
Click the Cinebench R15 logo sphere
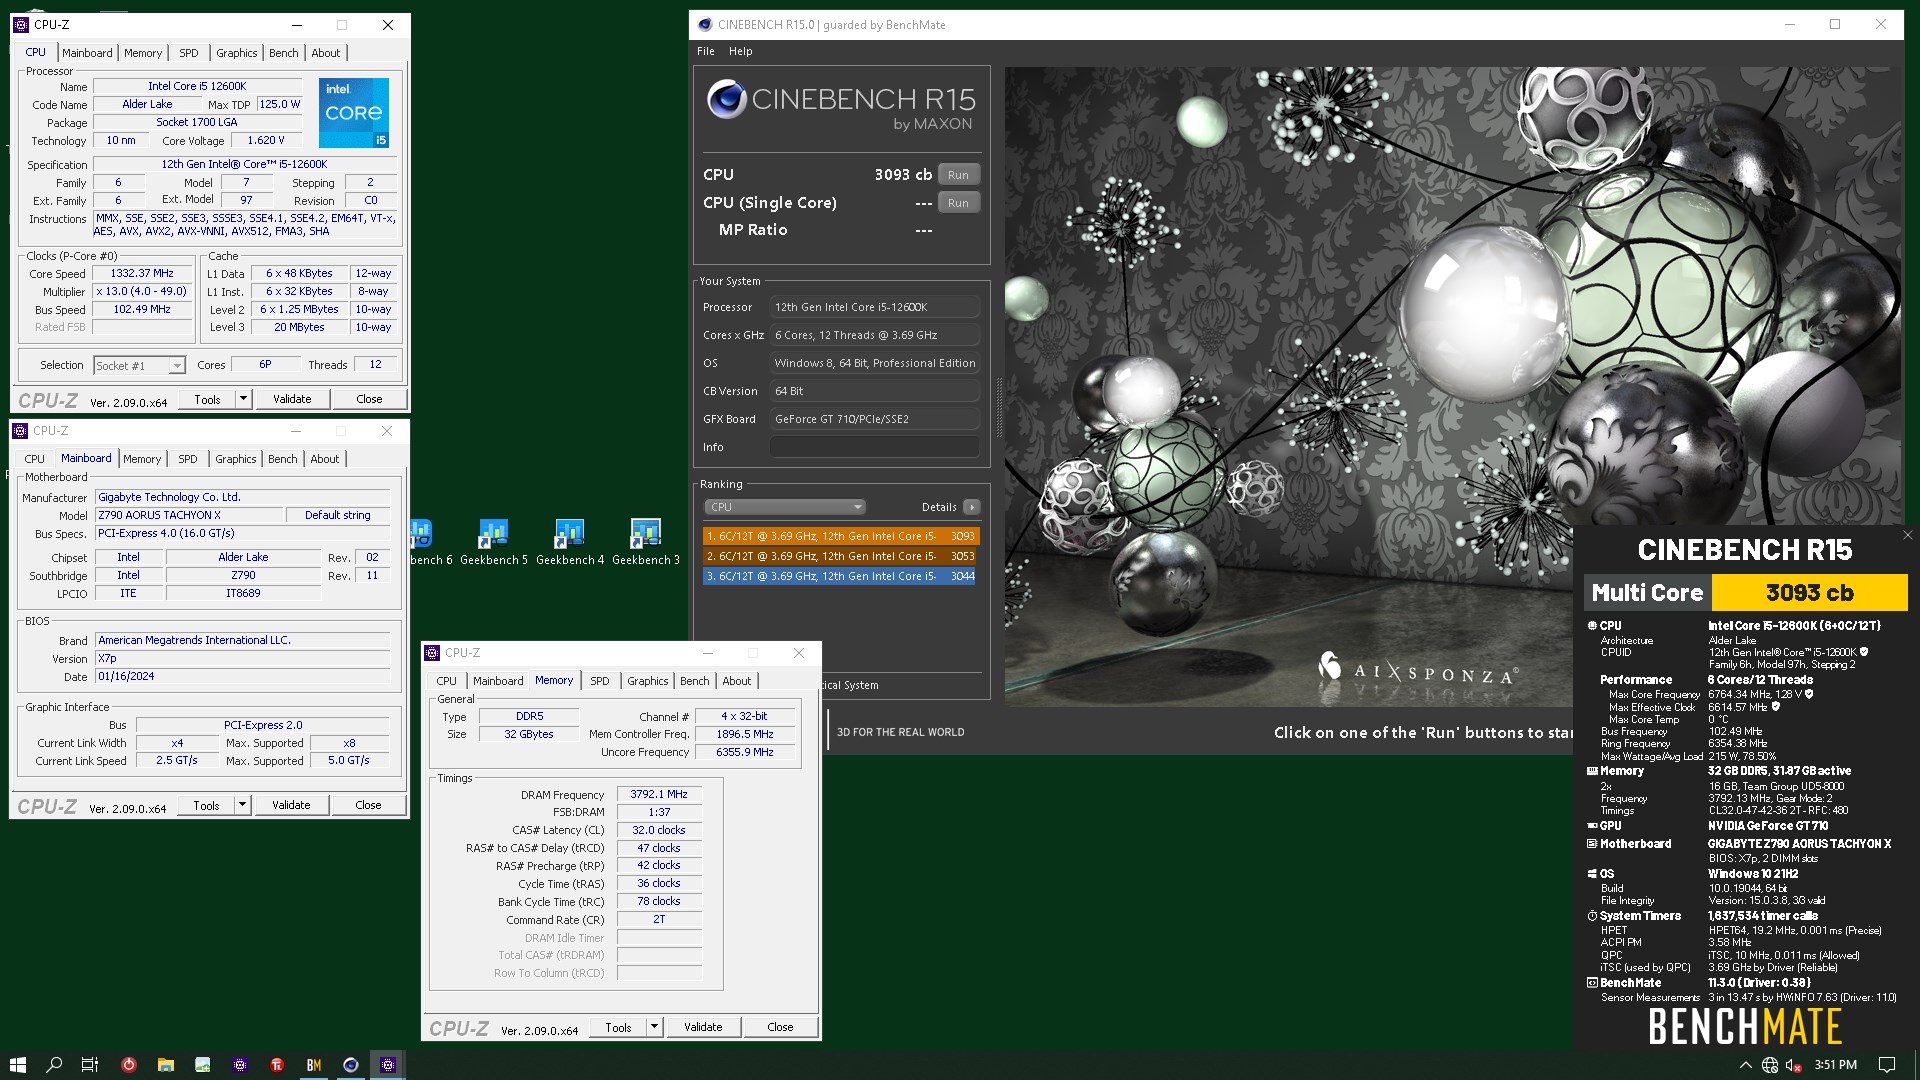tap(726, 99)
